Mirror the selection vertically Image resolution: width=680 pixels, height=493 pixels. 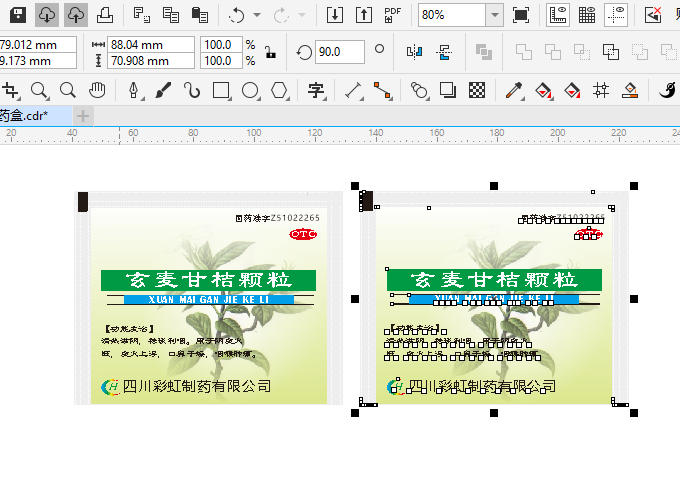click(x=444, y=52)
